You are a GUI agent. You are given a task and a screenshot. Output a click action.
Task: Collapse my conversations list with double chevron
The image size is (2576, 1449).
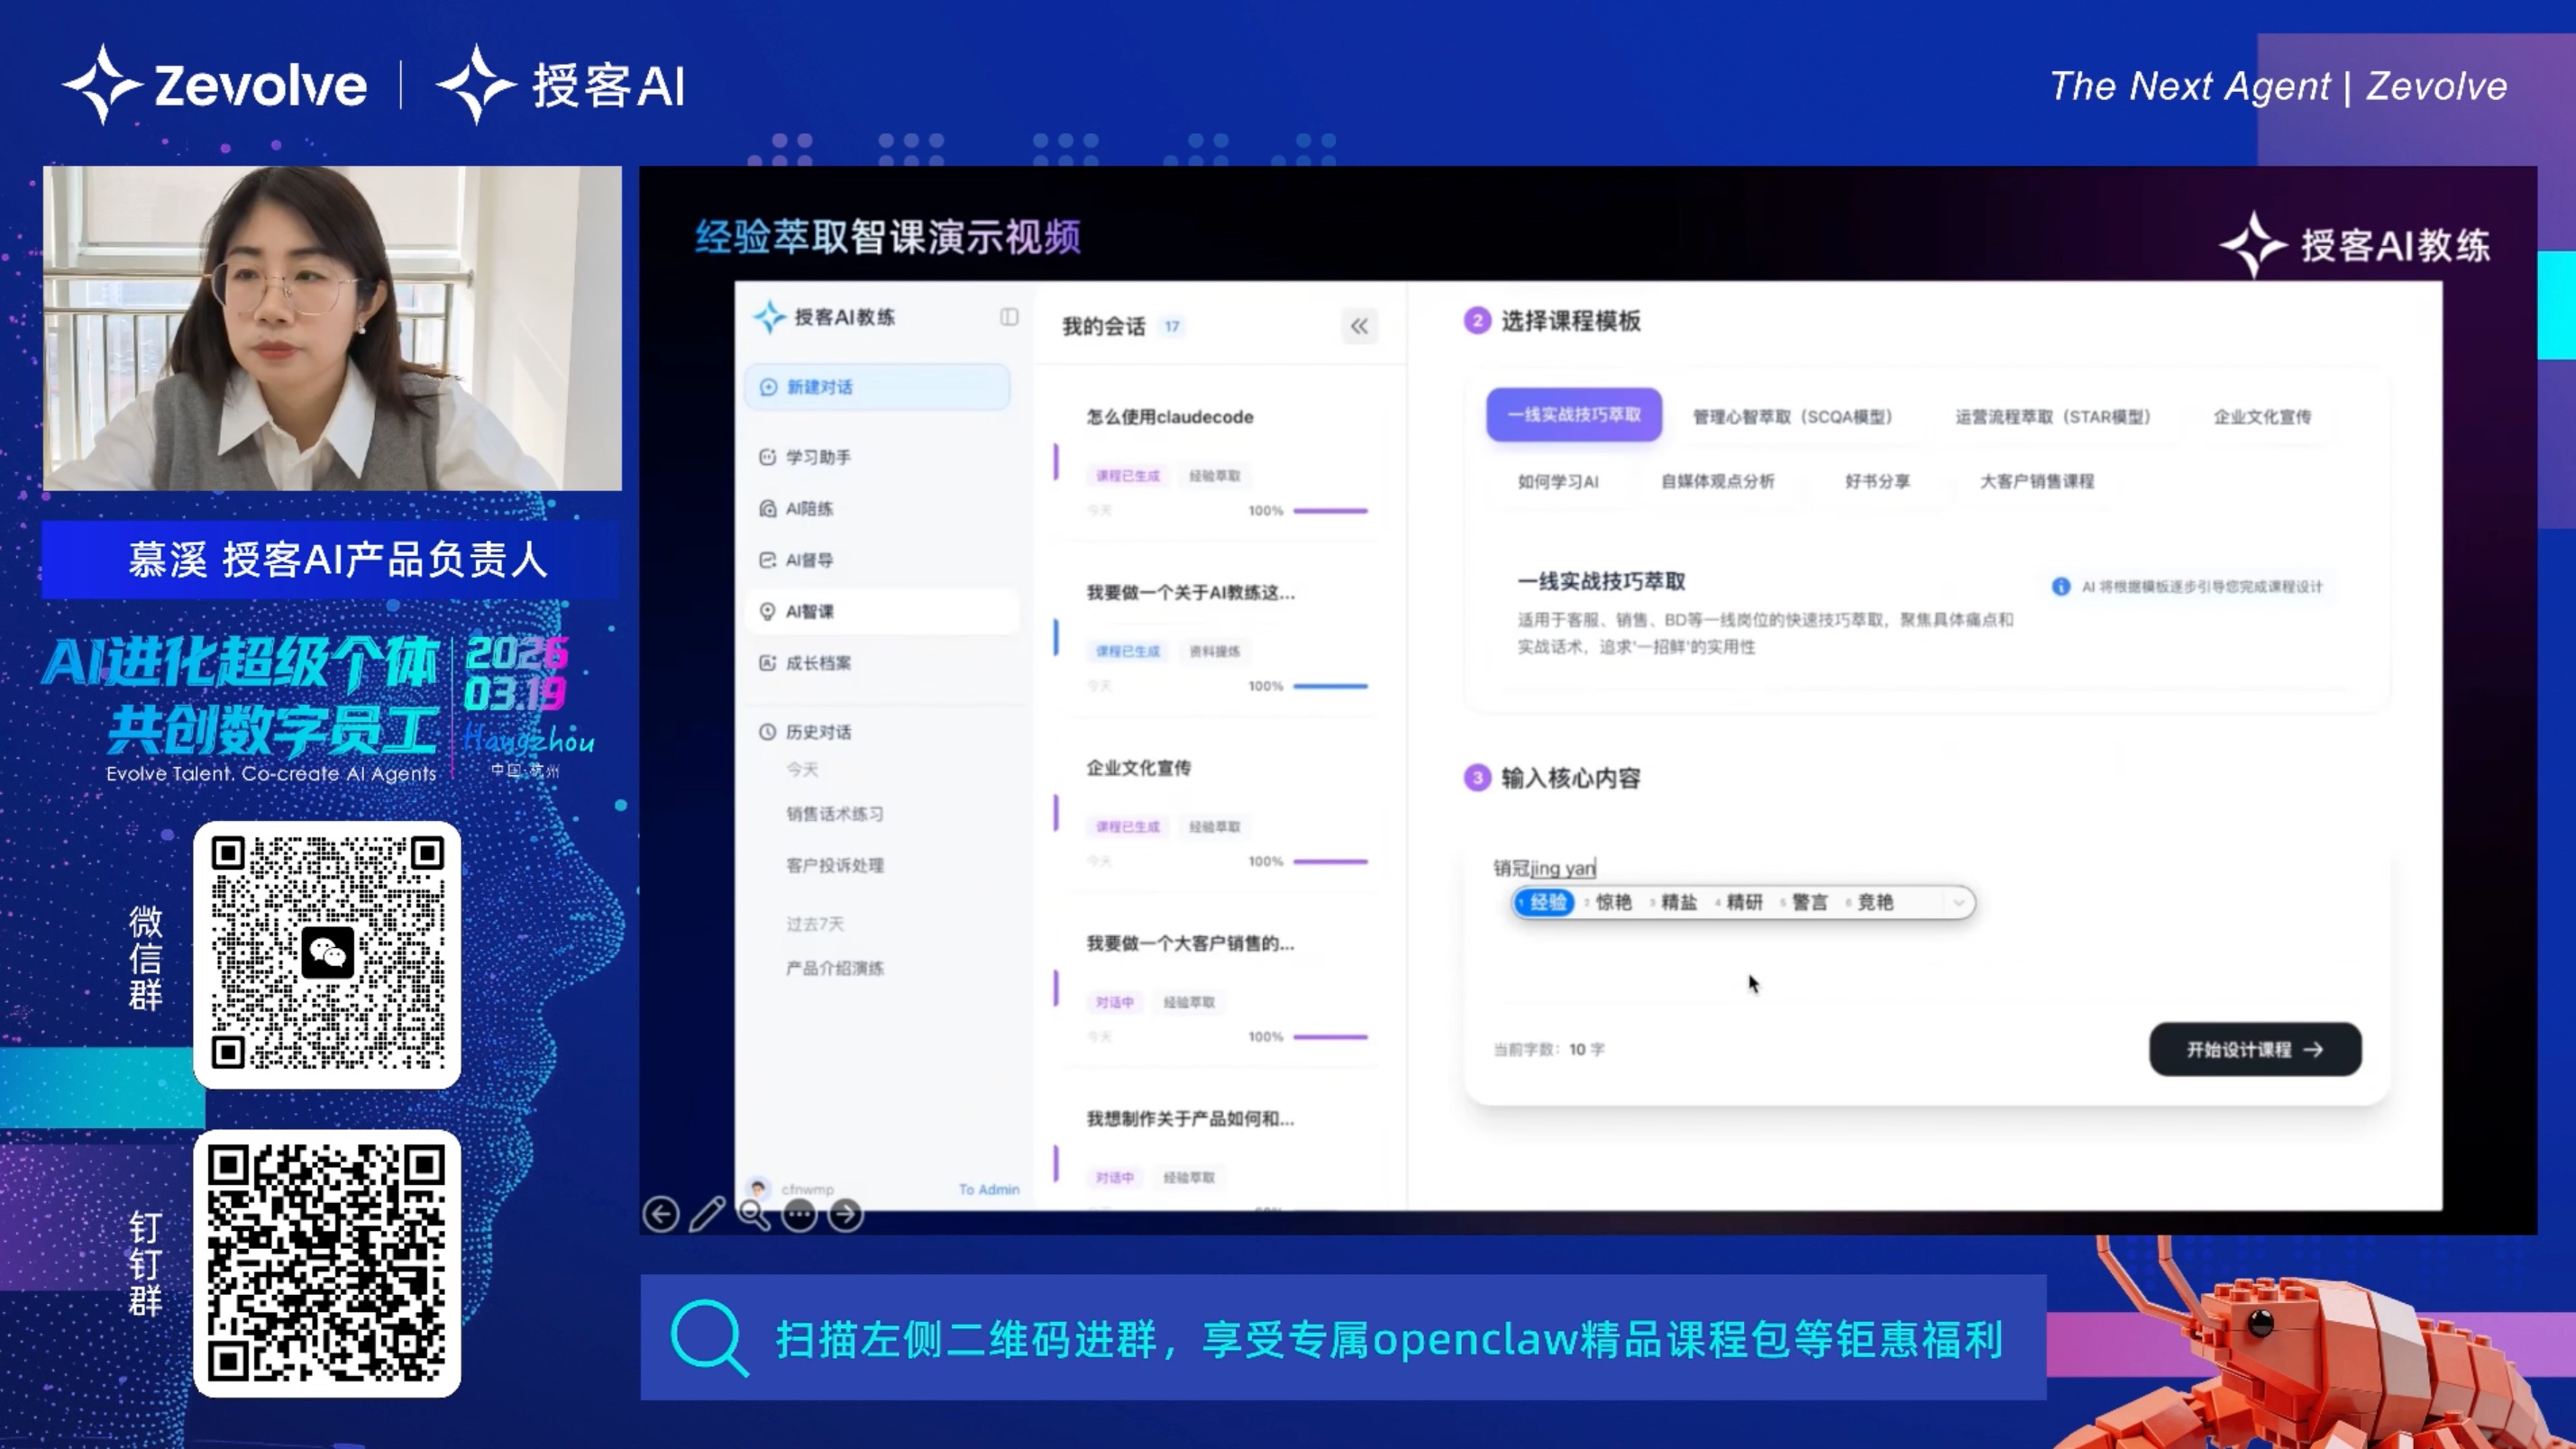(1359, 326)
